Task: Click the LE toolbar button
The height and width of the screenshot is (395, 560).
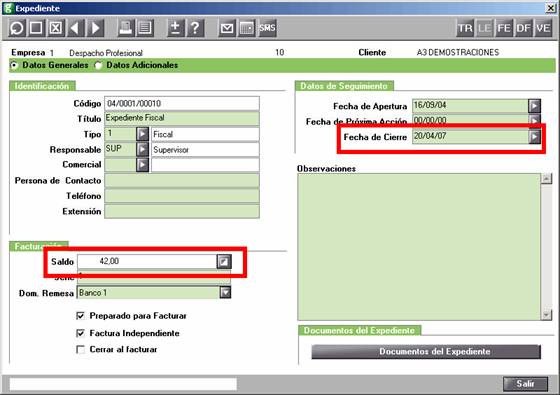Action: [x=484, y=28]
